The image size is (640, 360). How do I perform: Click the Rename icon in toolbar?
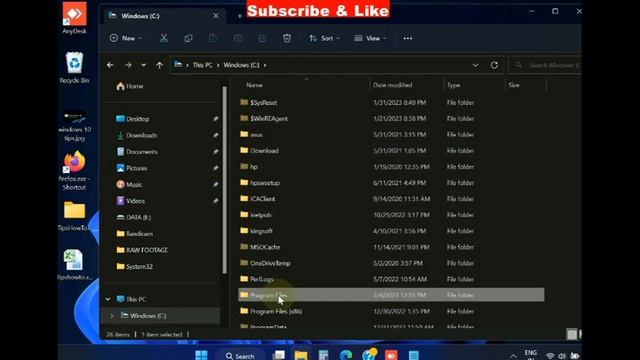pyautogui.click(x=238, y=38)
